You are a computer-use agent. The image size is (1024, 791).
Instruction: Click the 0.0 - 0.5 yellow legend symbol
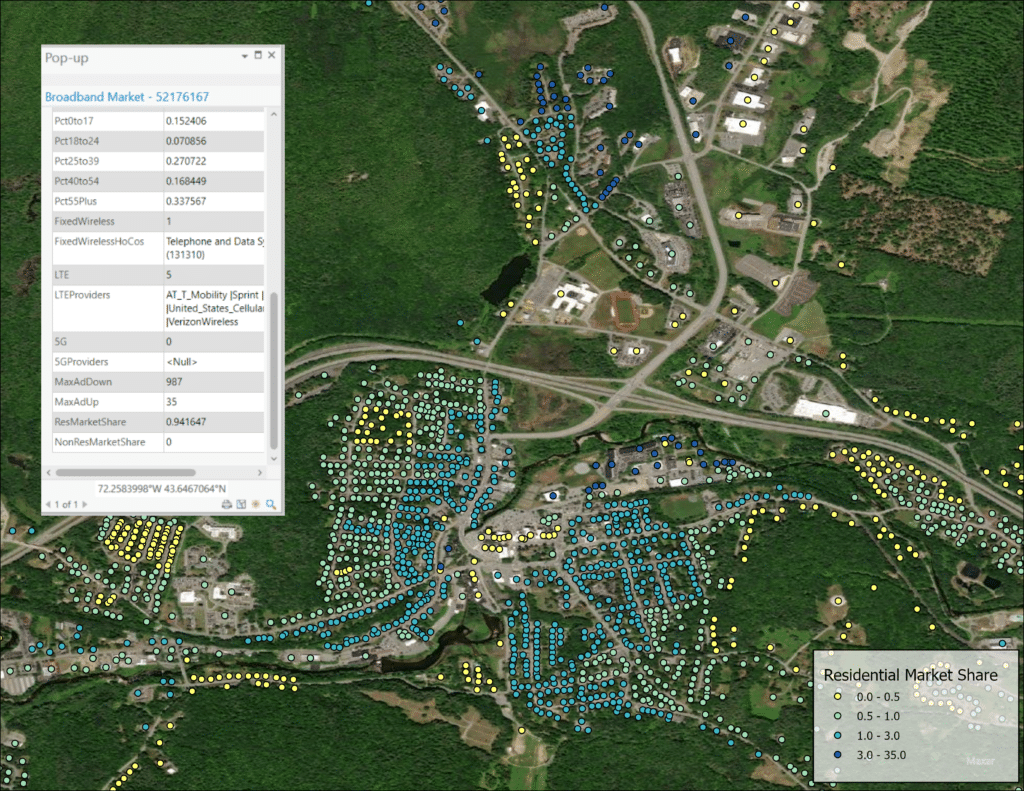[838, 697]
